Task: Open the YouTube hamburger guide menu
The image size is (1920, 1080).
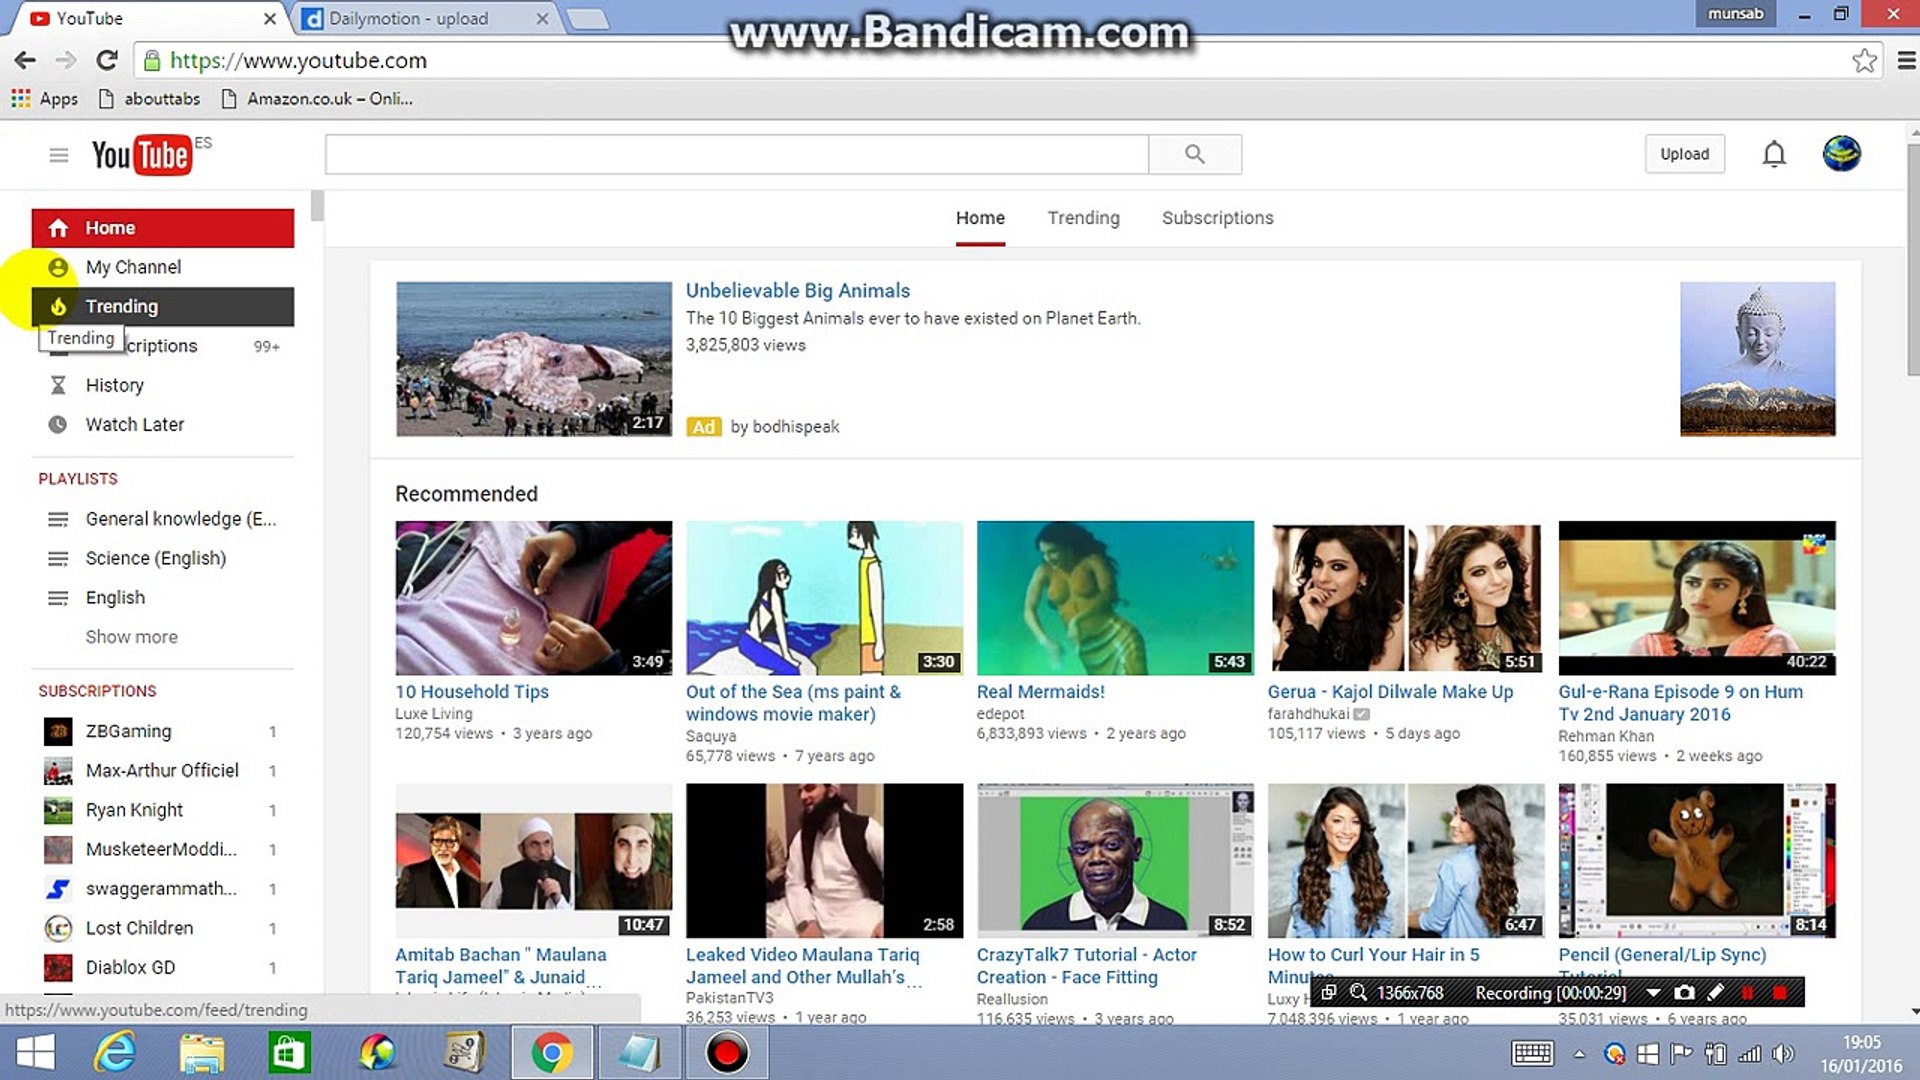Action: coord(59,155)
